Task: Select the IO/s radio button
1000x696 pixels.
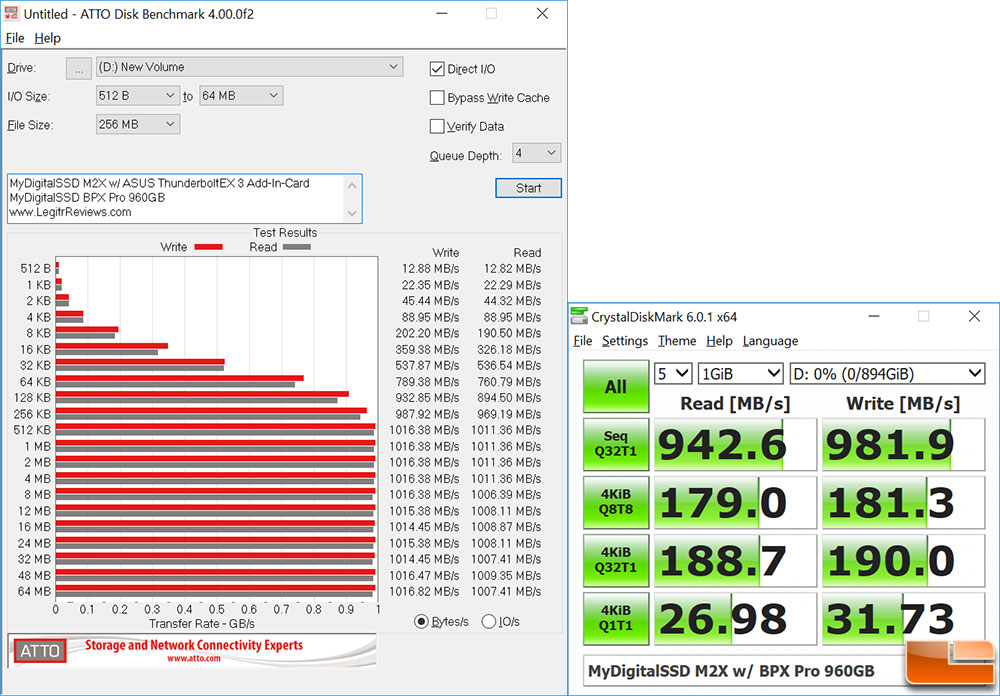Action: (x=489, y=621)
